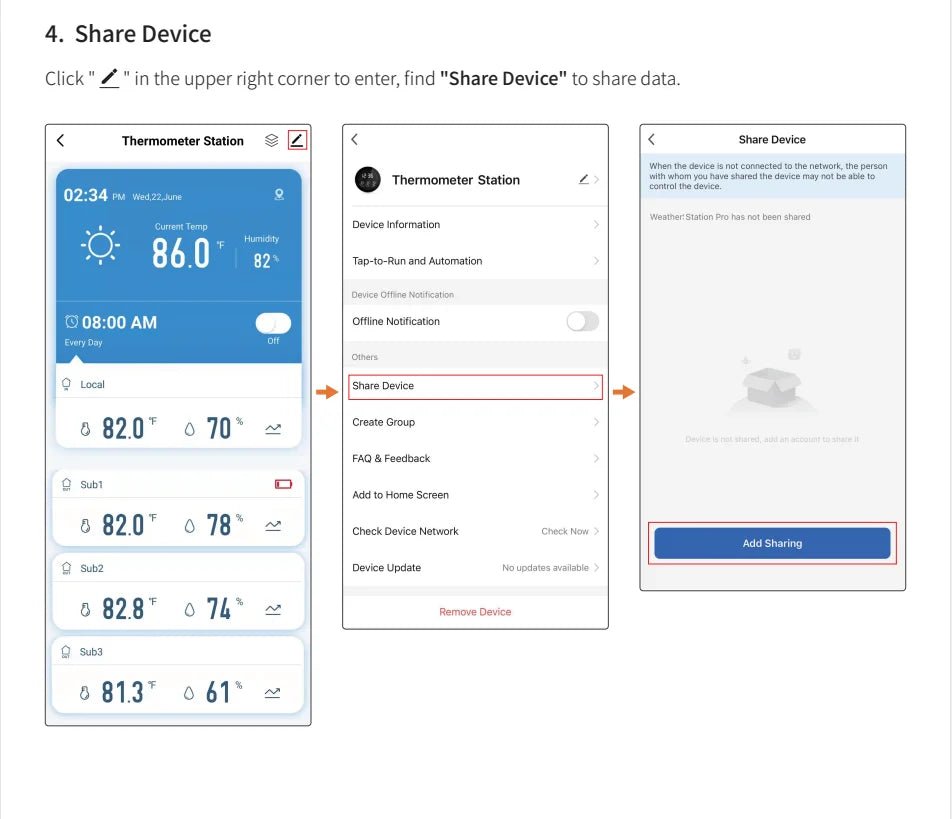The image size is (952, 819).
Task: Go back from the Thermometer Station screen
Action: (61, 141)
